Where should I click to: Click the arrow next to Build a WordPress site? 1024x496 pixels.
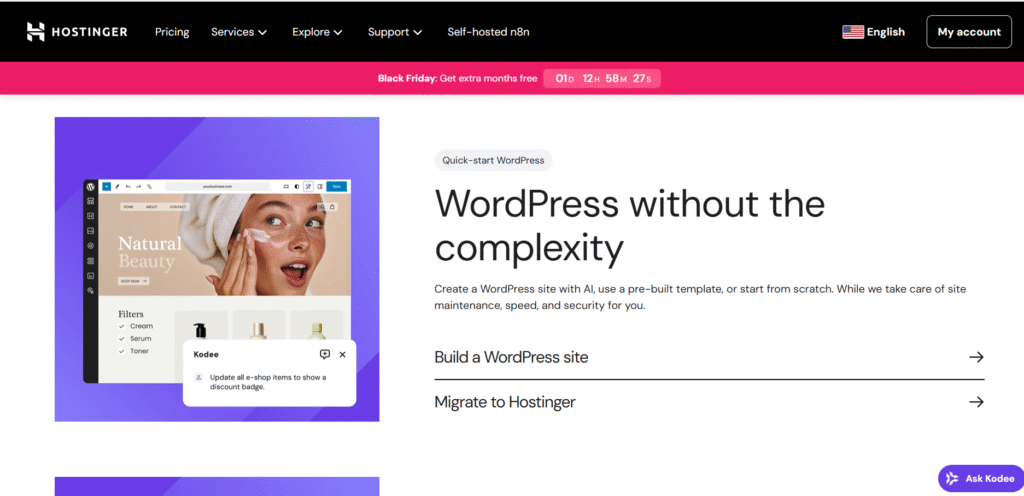(x=976, y=357)
